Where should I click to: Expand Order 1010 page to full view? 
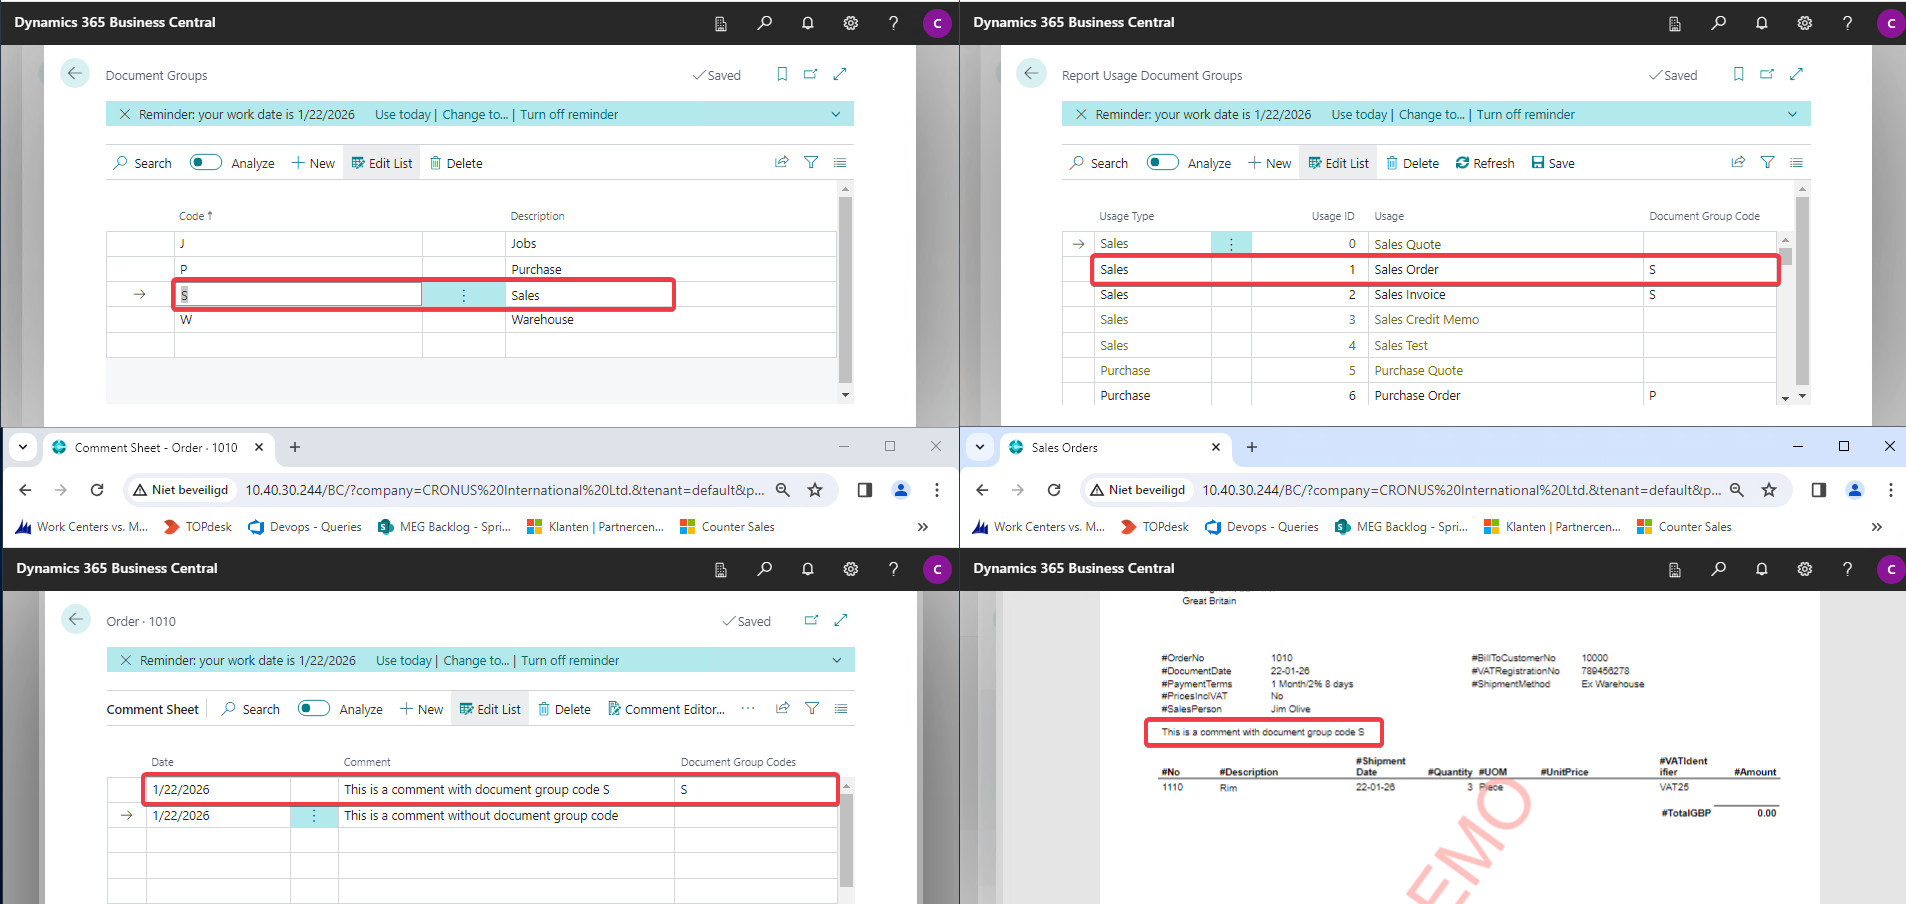(840, 620)
